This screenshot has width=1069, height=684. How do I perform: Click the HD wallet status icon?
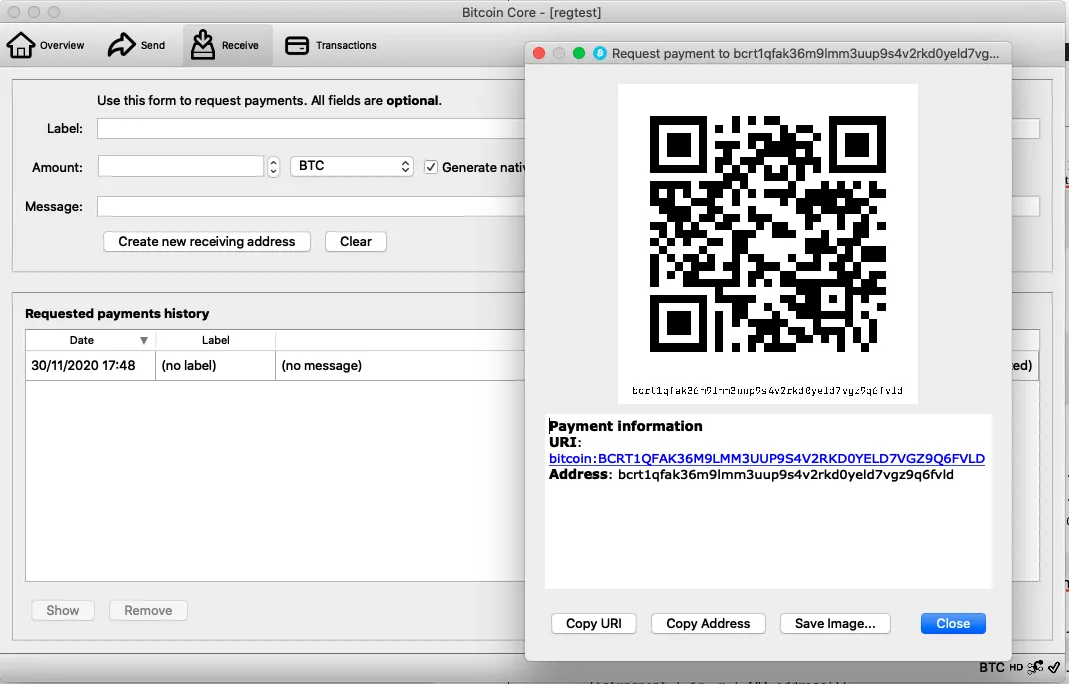[1017, 667]
